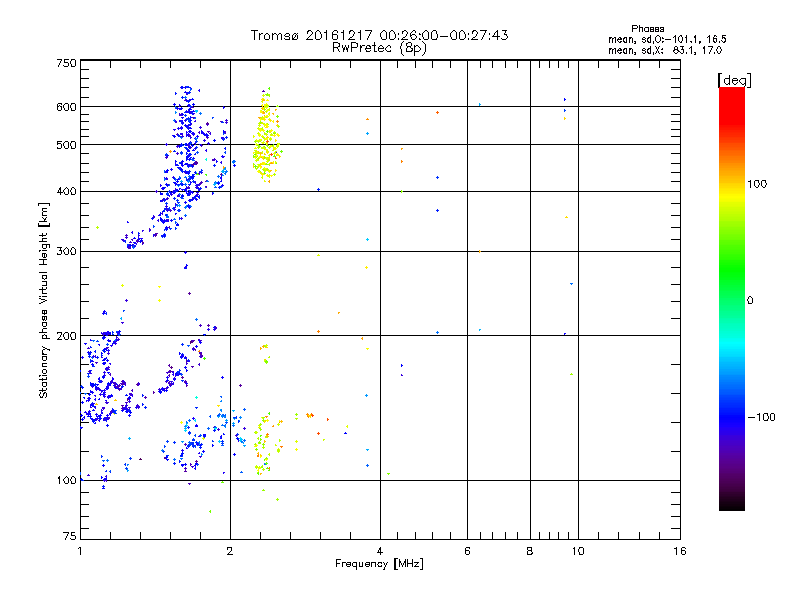The width and height of the screenshot is (800, 600).
Task: Click the 'Stationary phase Virtual Height [km]' axis label
Action: 44,300
